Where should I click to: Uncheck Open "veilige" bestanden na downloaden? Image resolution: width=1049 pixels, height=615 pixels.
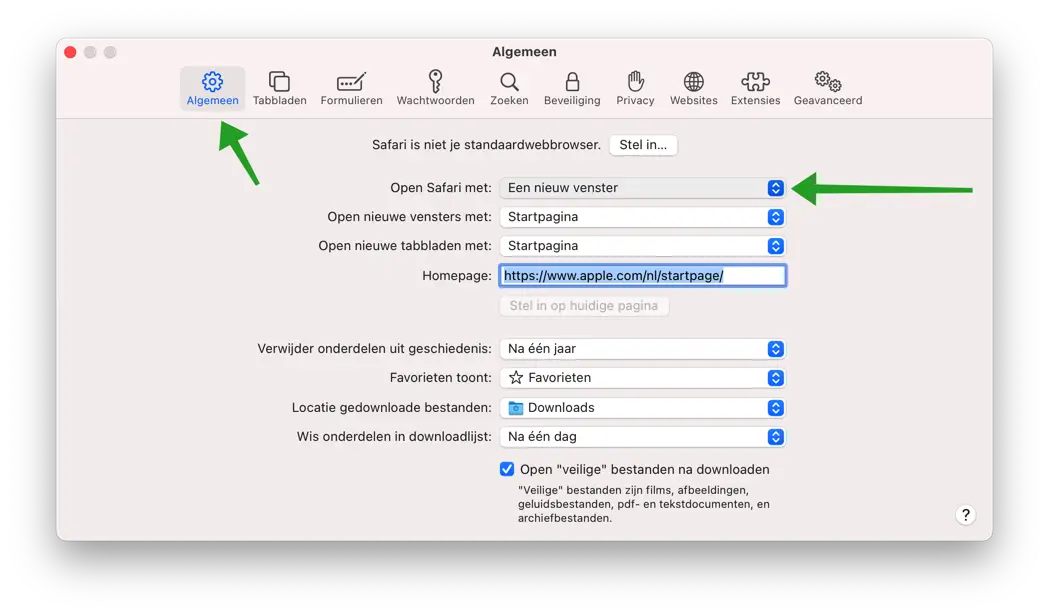[507, 469]
